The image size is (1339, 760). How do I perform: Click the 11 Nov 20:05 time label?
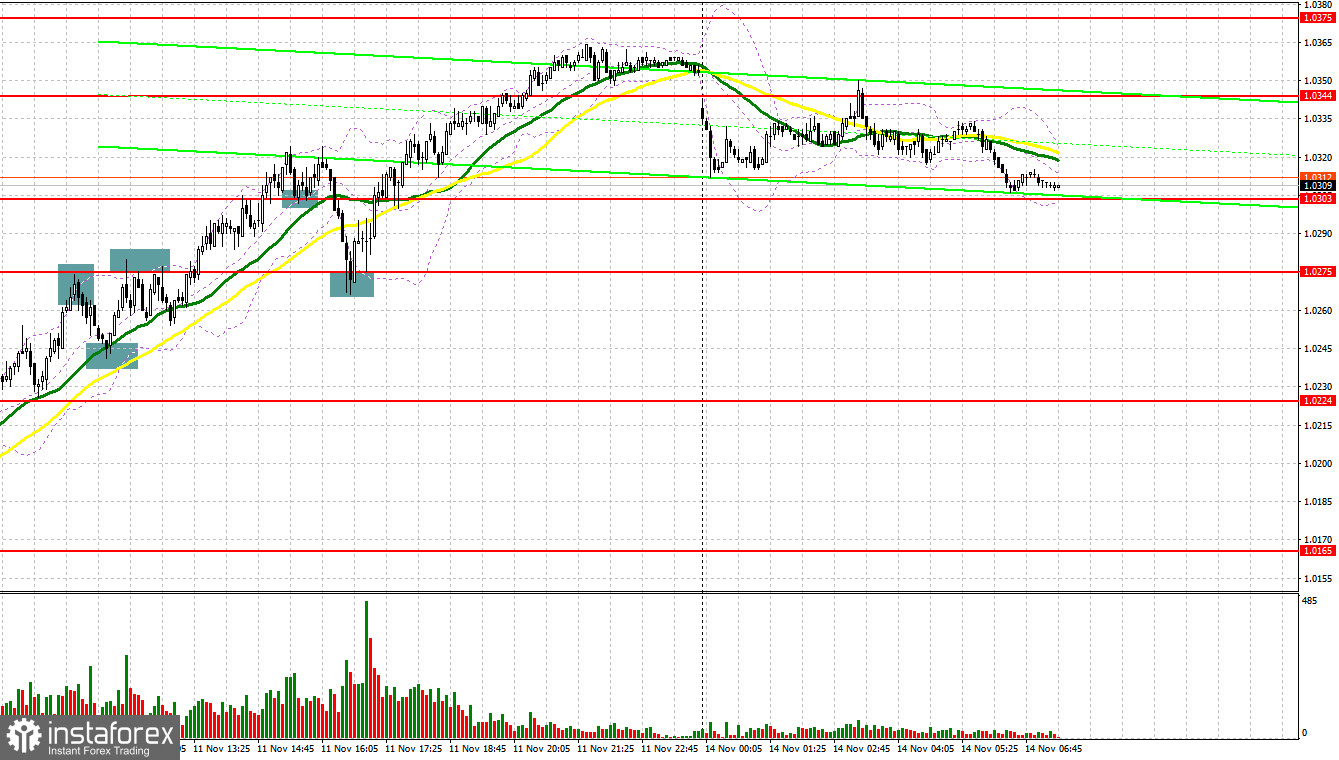point(543,748)
